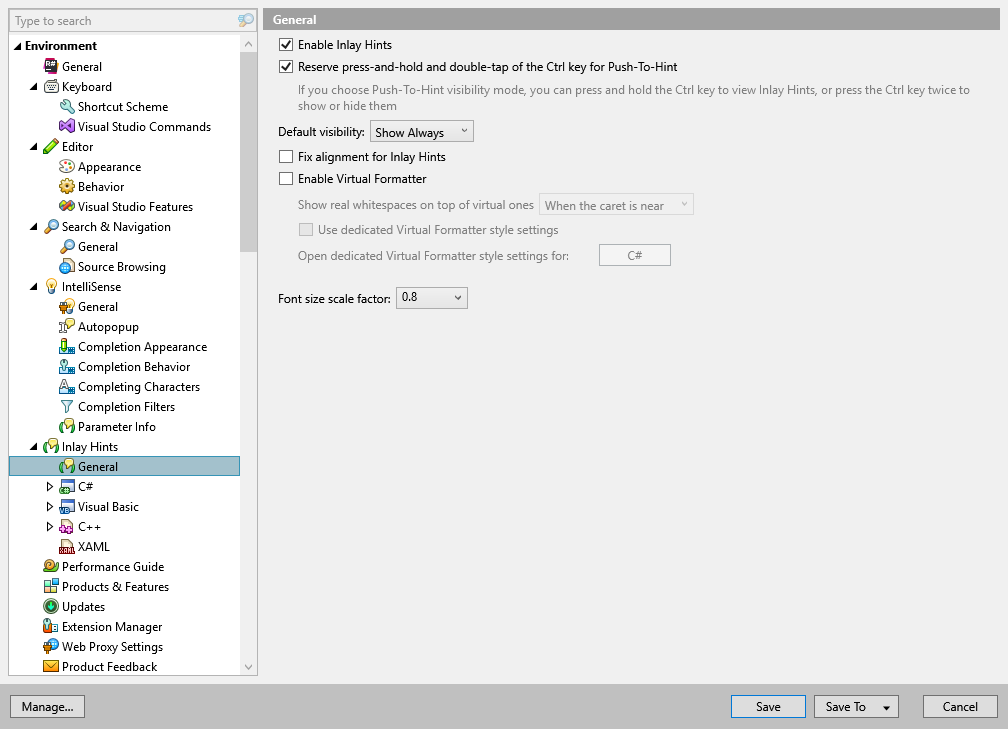
Task: Click the Product Feedback envelope icon
Action: (x=51, y=666)
